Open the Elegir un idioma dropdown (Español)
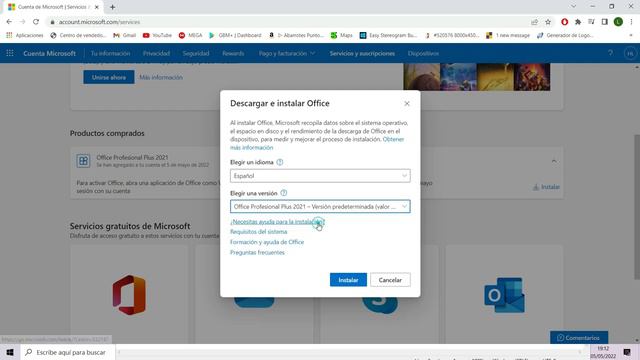Image resolution: width=640 pixels, height=360 pixels. coord(320,176)
